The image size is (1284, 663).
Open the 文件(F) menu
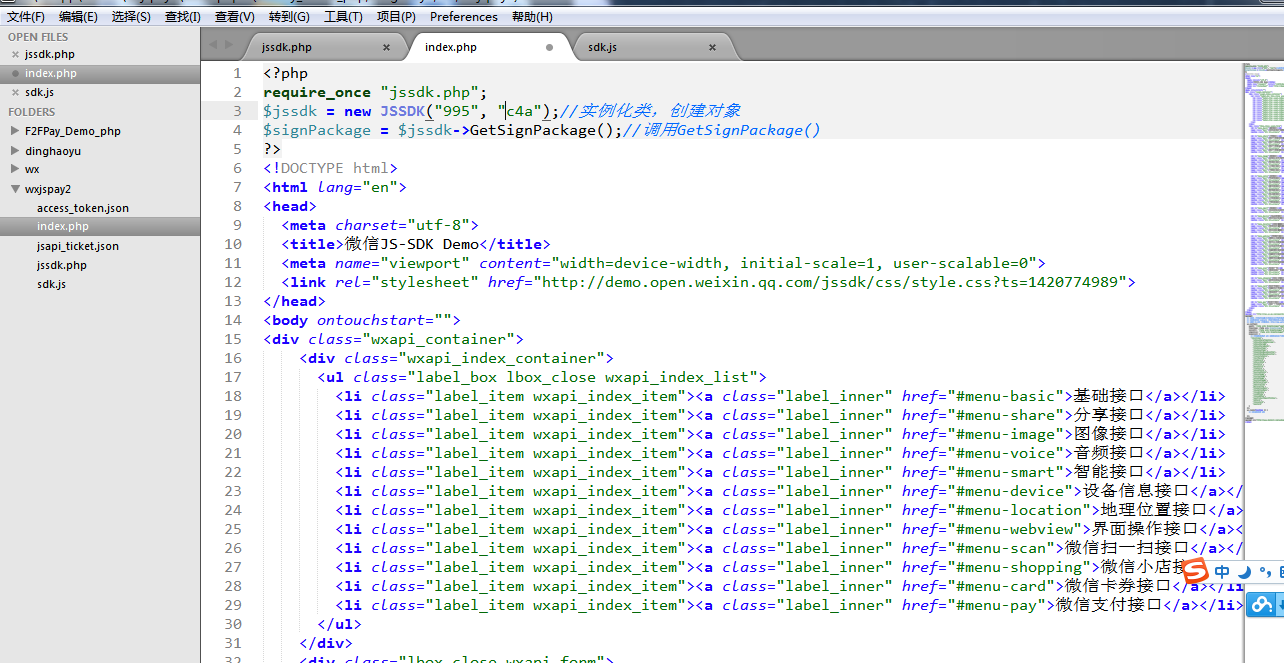click(x=26, y=17)
